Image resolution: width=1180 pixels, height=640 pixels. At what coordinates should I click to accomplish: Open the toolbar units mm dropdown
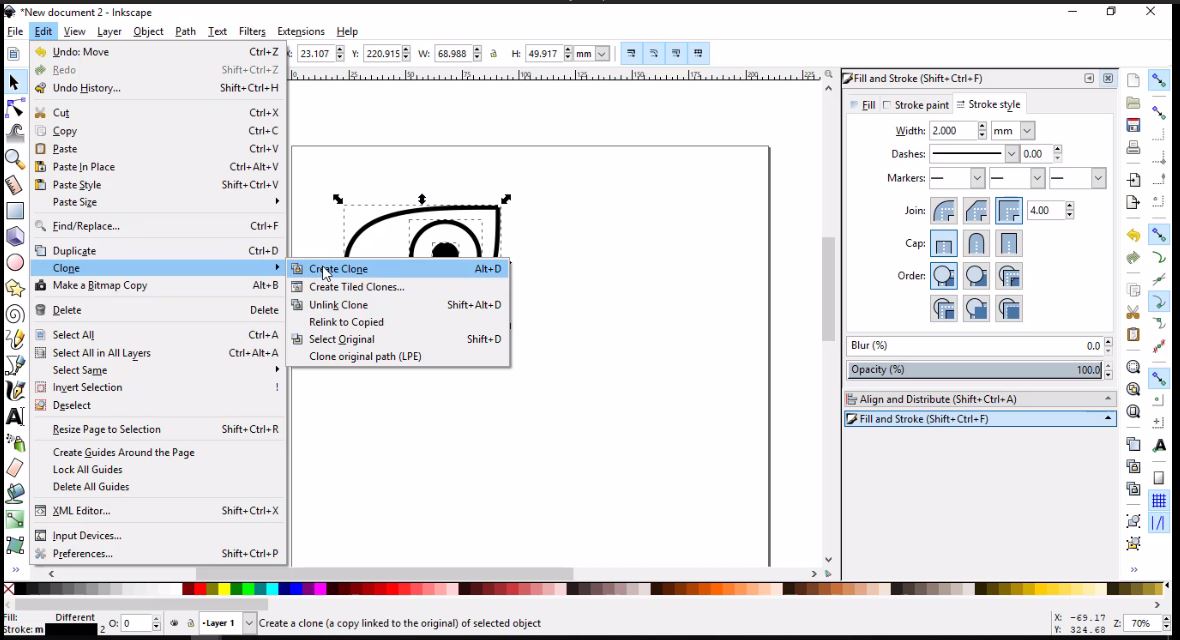[602, 53]
